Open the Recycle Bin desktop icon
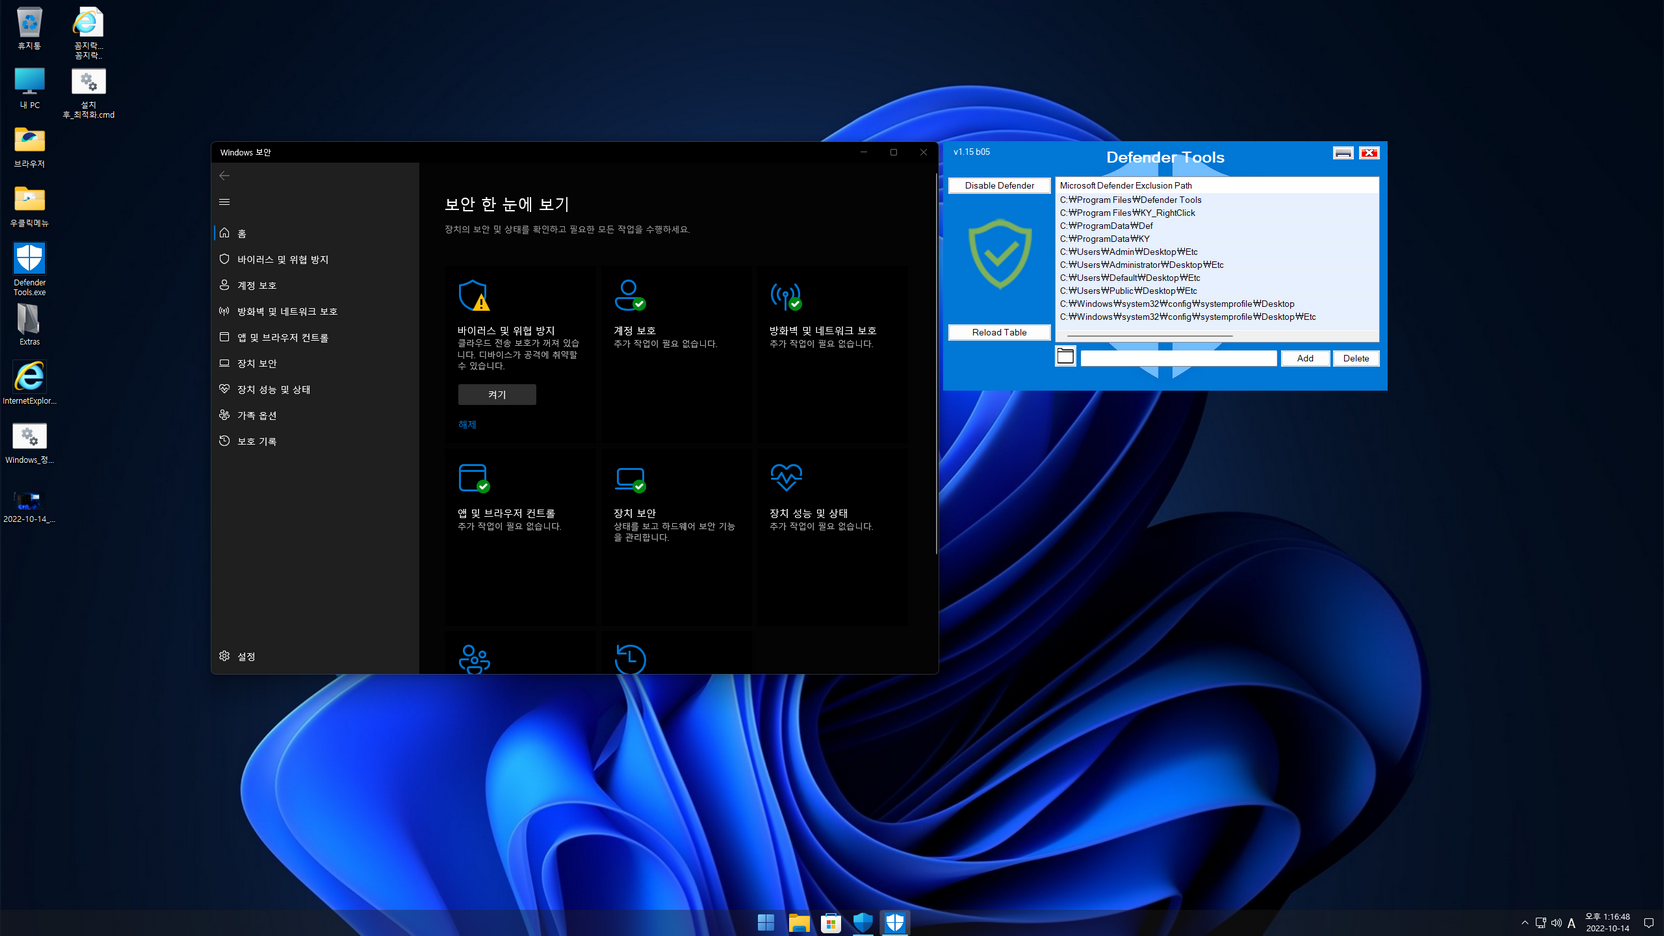This screenshot has height=936, width=1664. pyautogui.click(x=29, y=28)
